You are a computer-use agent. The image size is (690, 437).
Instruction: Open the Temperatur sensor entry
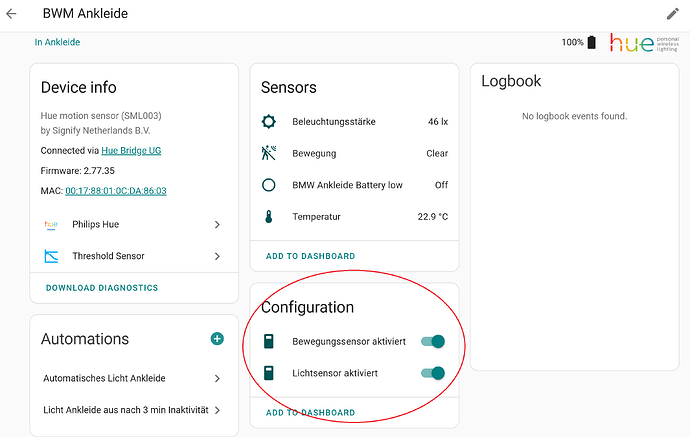click(354, 217)
